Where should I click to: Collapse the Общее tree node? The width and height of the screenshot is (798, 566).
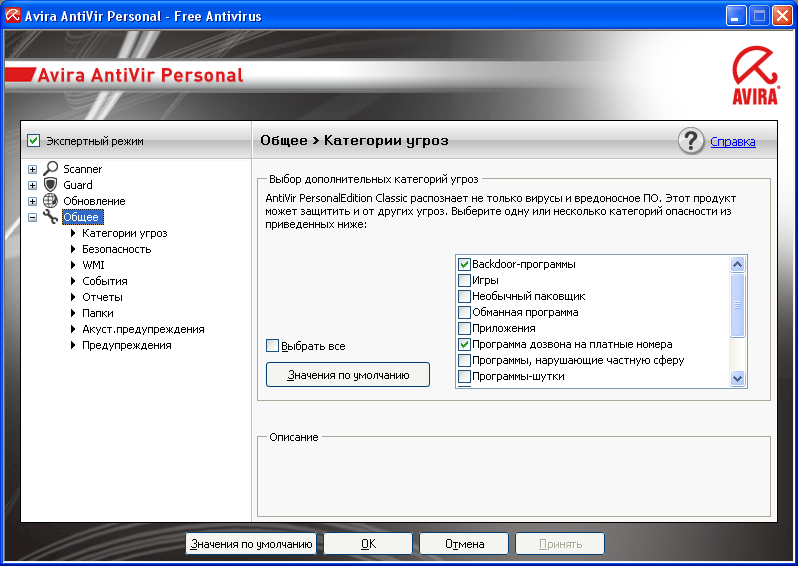coord(33,217)
